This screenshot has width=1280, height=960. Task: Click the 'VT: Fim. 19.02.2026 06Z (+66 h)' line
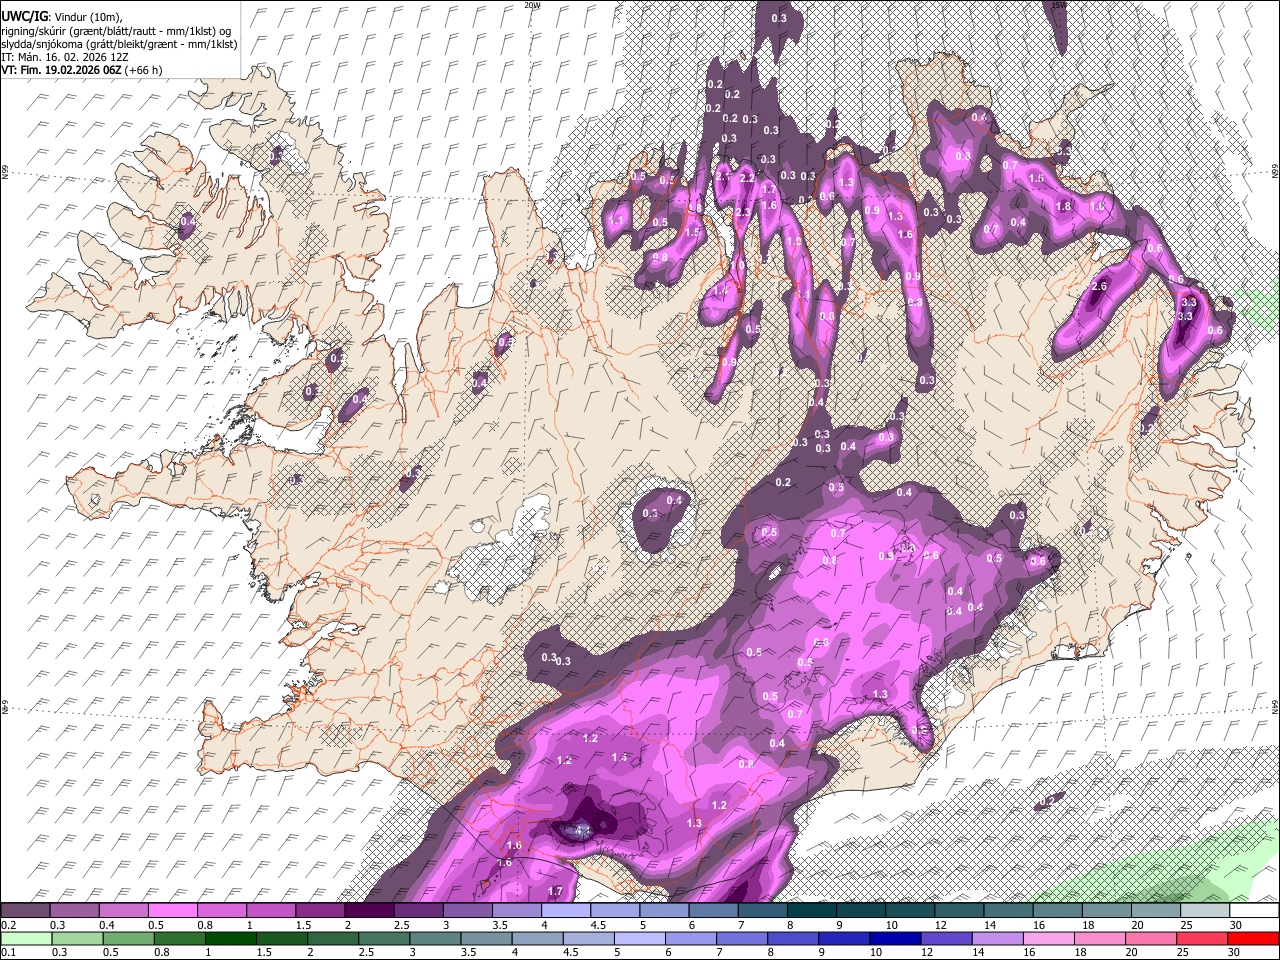pos(81,70)
